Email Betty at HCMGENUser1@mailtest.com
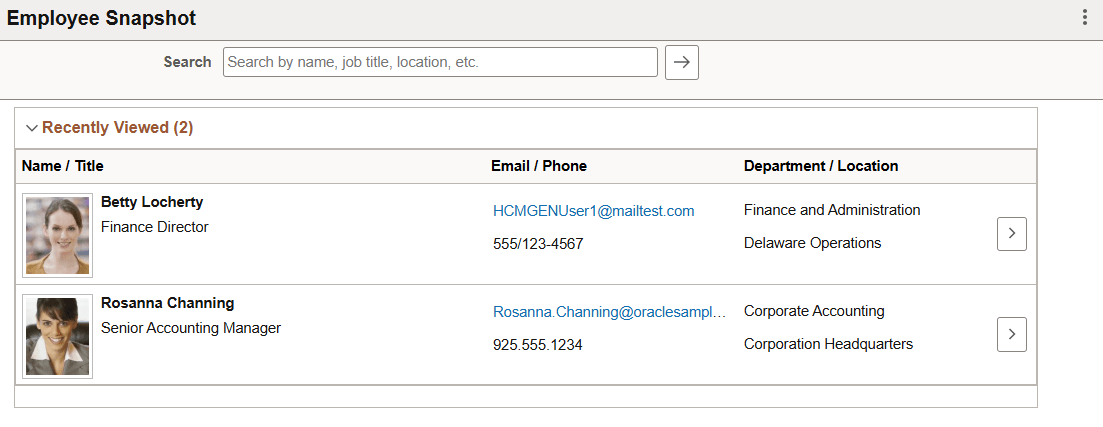Viewport: 1103px width, 427px height. tap(593, 211)
